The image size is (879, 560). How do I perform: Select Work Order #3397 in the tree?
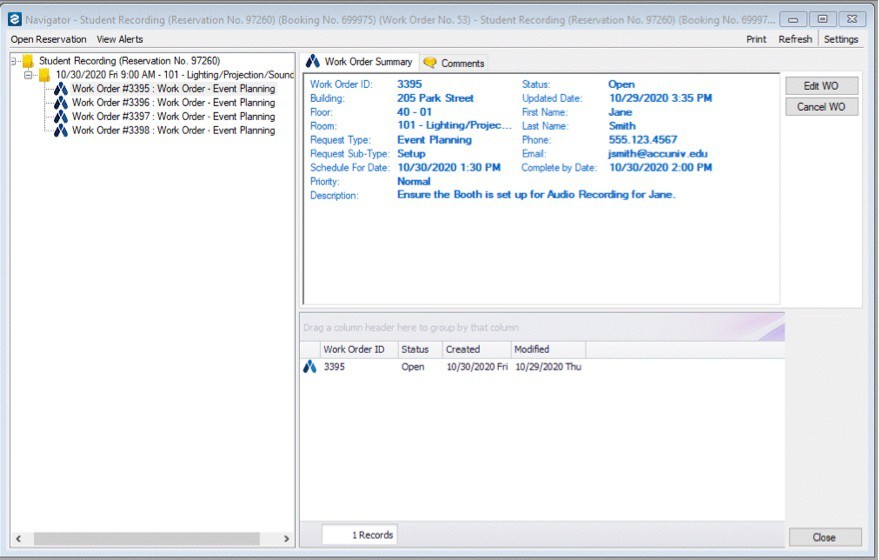coord(173,117)
